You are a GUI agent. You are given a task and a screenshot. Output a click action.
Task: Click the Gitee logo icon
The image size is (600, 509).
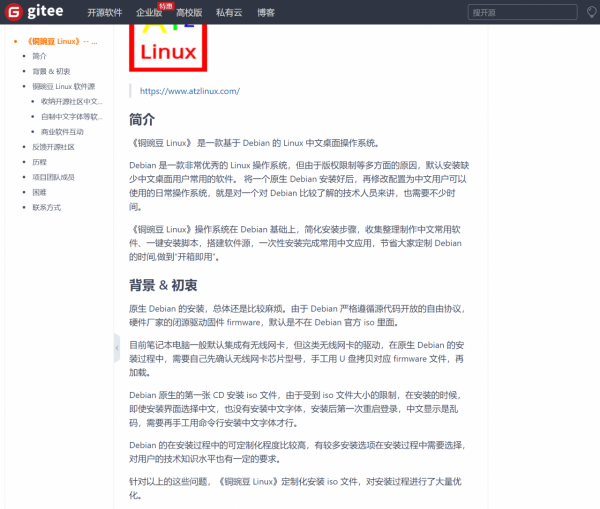(14, 14)
